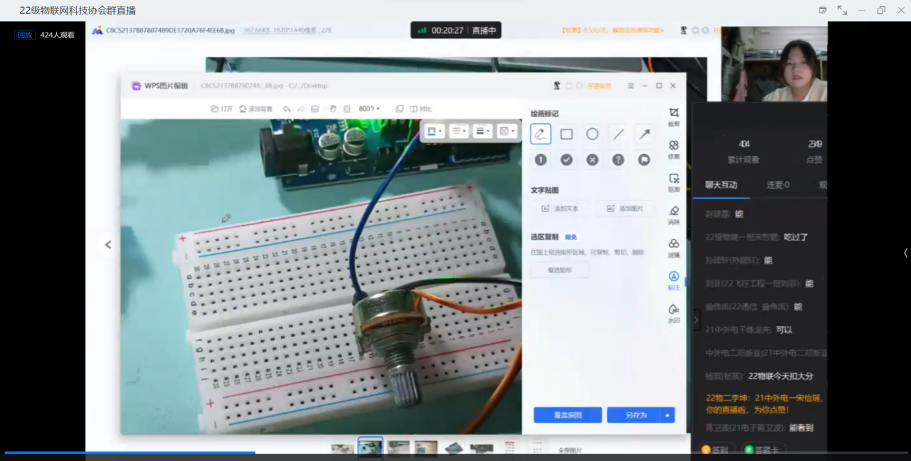Open the 修复 repair tool in sidebar
Image resolution: width=911 pixels, height=461 pixels.
673,149
